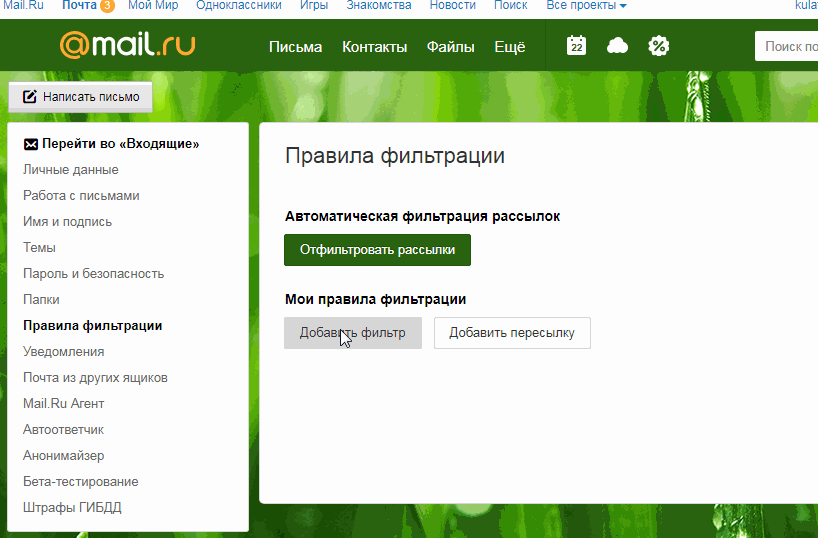The width and height of the screenshot is (818, 538).
Task: Click in the search mail field
Action: [x=788, y=46]
